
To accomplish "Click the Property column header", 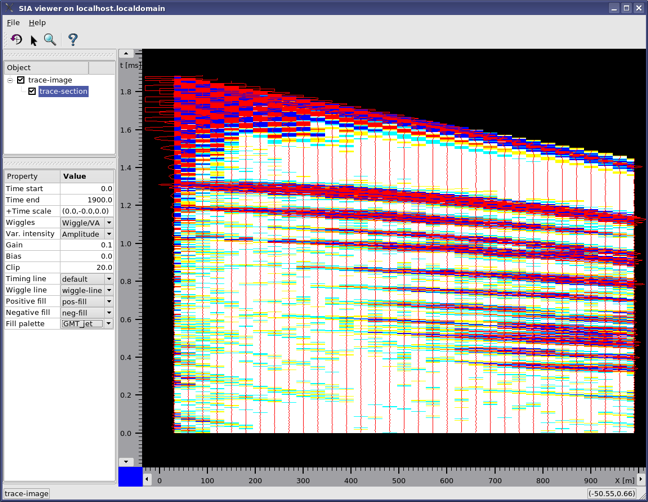I will click(x=31, y=176).
